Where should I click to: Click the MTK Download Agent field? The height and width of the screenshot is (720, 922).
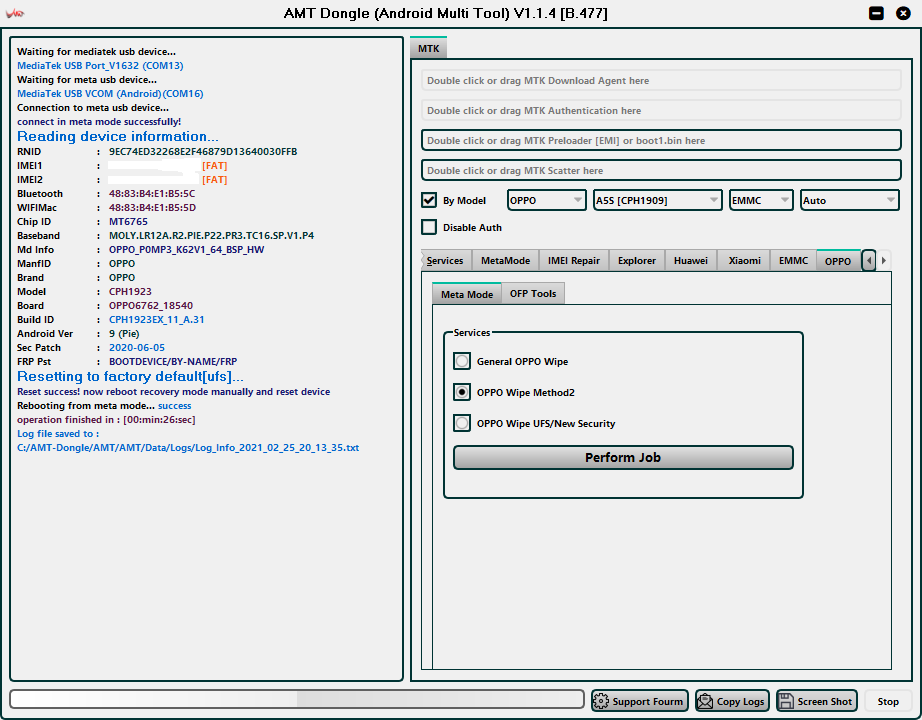pos(661,81)
